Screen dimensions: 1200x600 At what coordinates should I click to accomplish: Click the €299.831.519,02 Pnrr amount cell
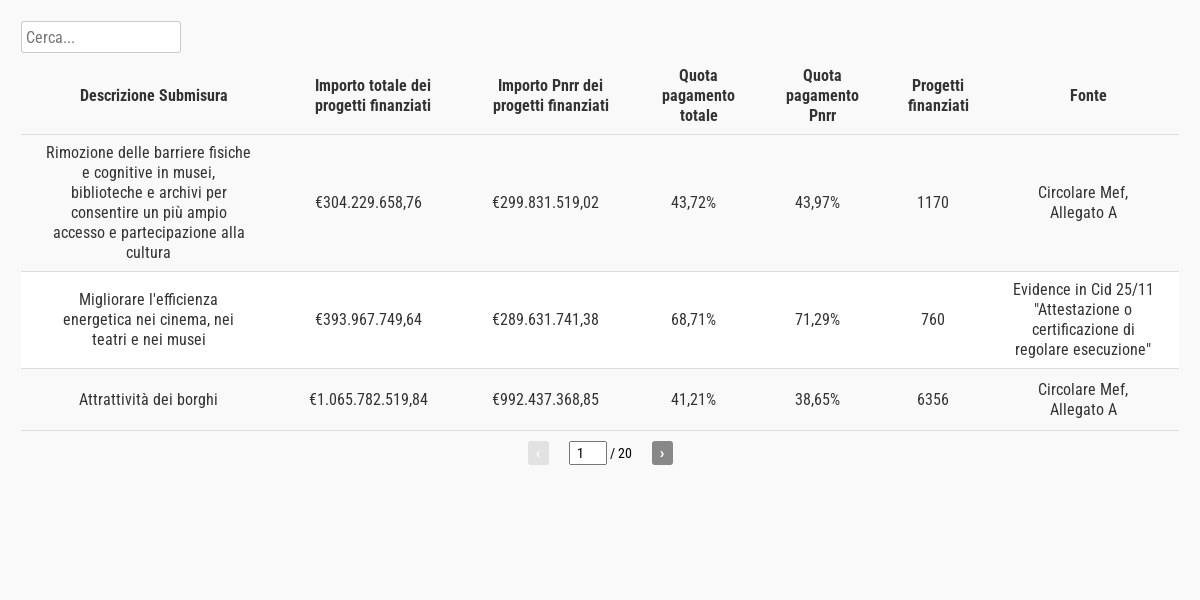545,203
